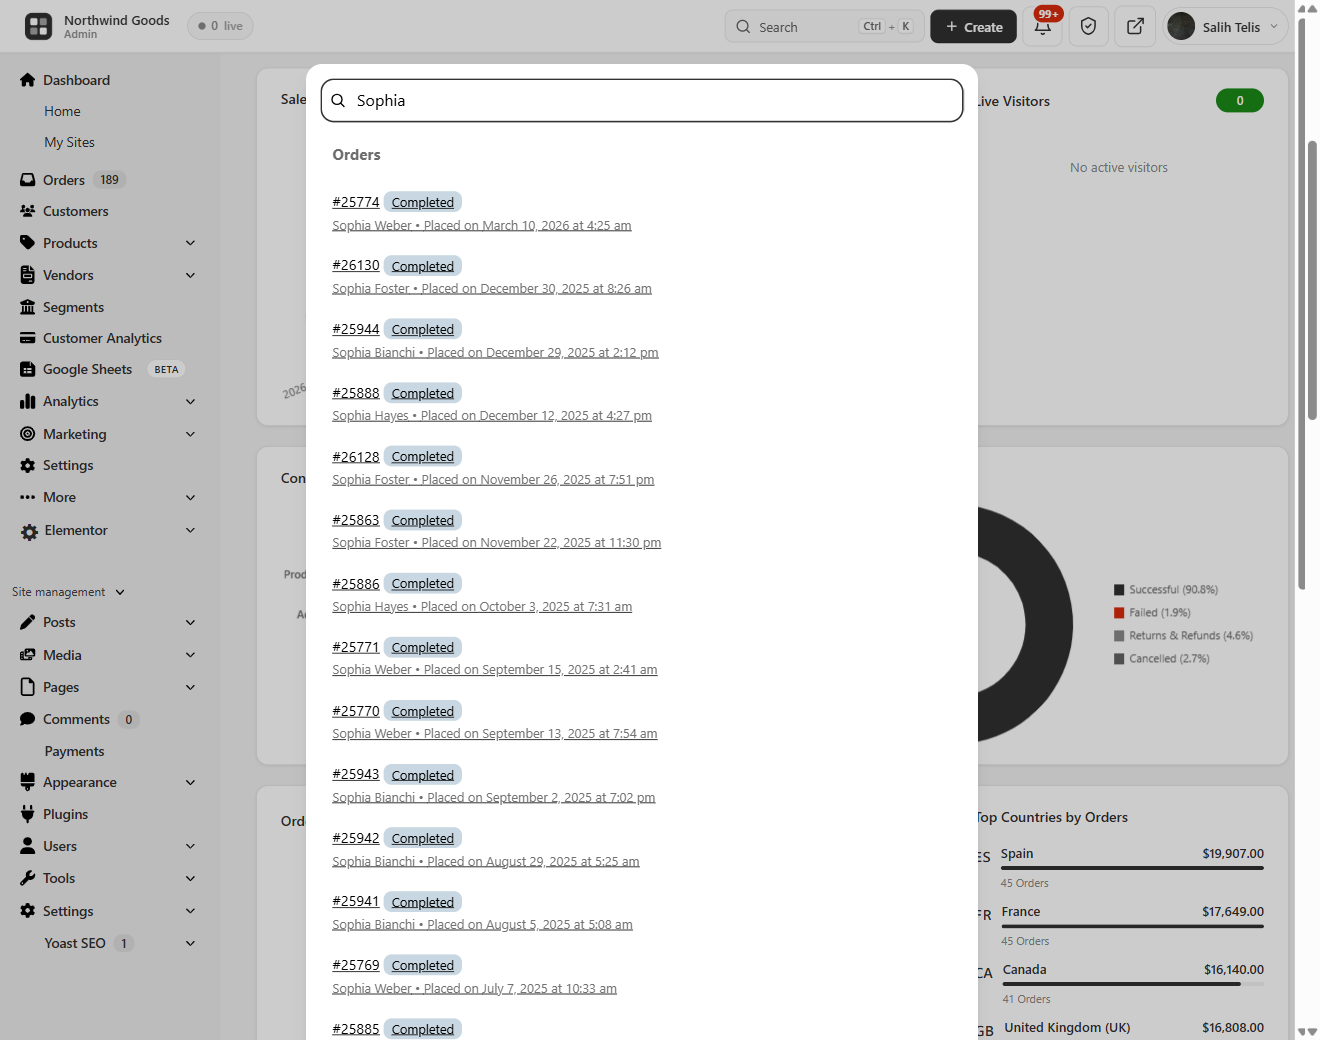Open the Yoast SEO menu item

click(x=75, y=943)
